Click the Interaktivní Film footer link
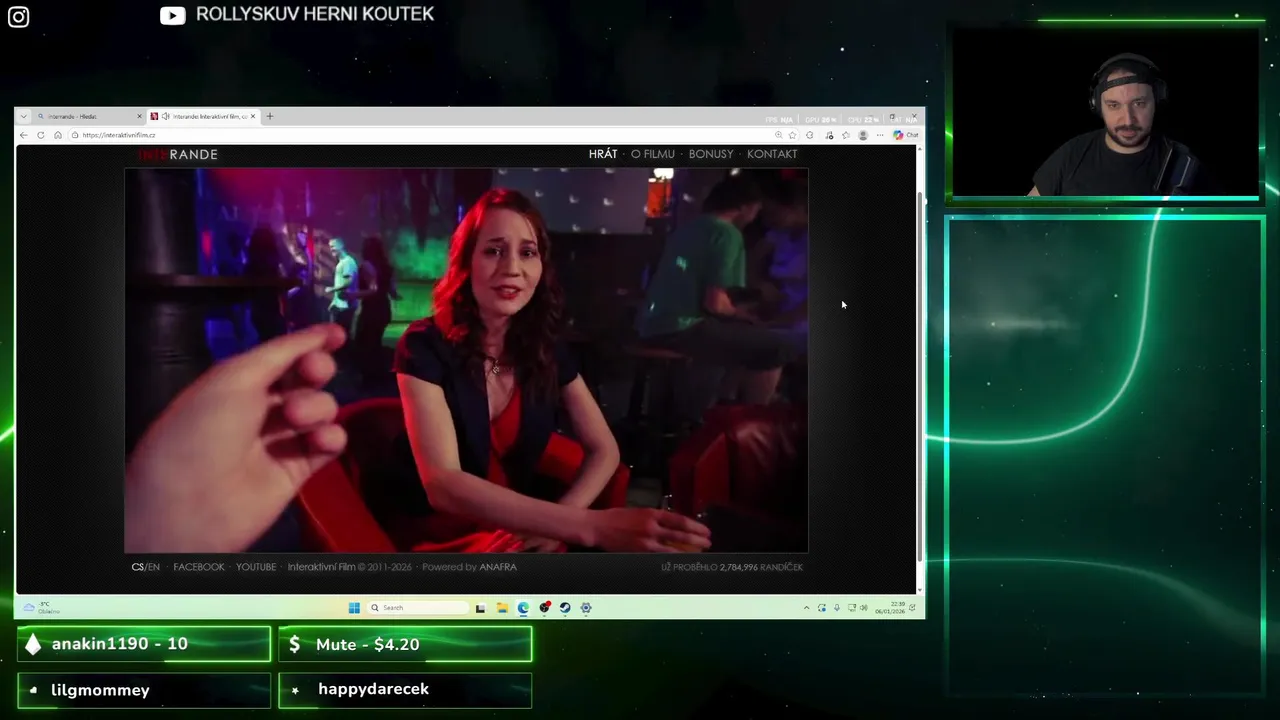This screenshot has width=1280, height=720. coord(321,567)
